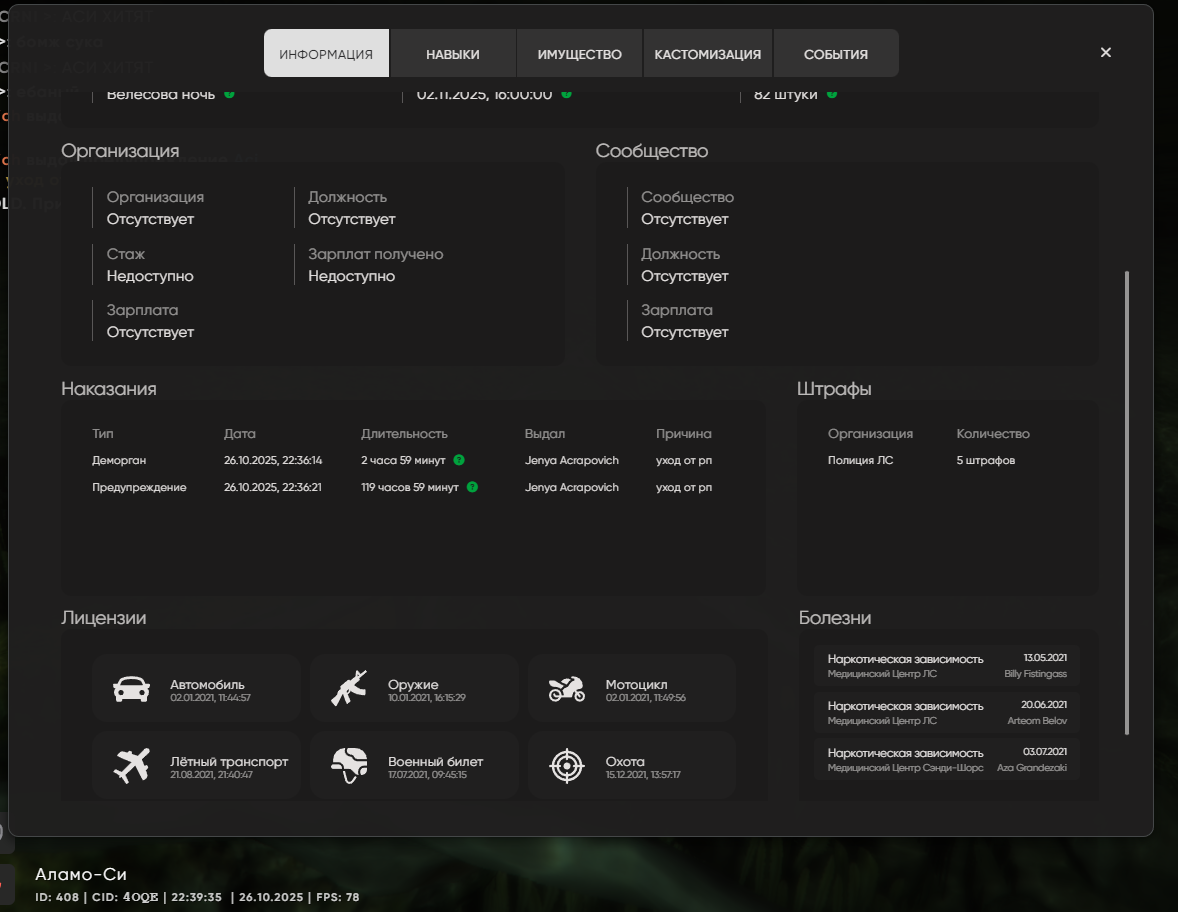Click the Полиция ЛС fines entry
This screenshot has height=912, width=1178.
(860, 461)
